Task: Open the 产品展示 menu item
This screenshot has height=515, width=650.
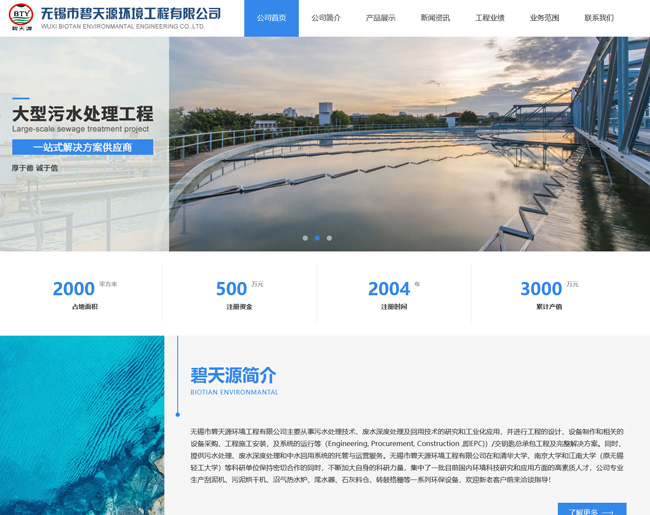Action: pyautogui.click(x=380, y=18)
